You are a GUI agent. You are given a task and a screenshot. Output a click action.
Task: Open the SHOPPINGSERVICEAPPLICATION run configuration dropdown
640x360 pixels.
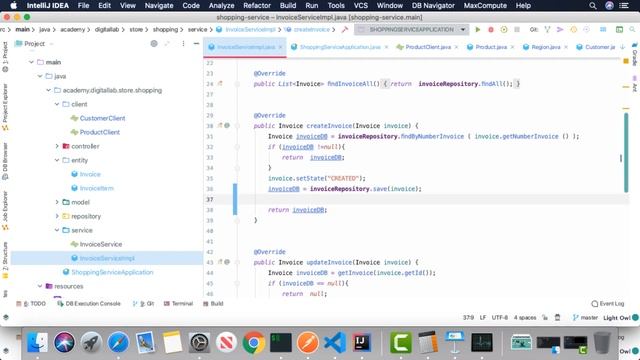(x=411, y=29)
